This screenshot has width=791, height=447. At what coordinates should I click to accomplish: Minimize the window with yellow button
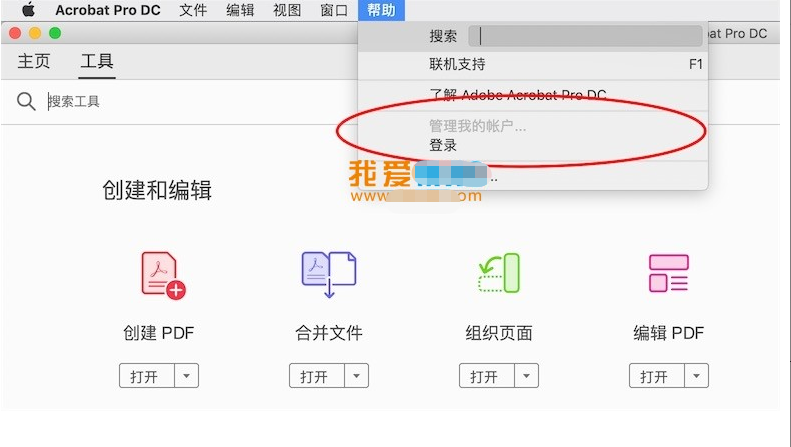[x=35, y=33]
